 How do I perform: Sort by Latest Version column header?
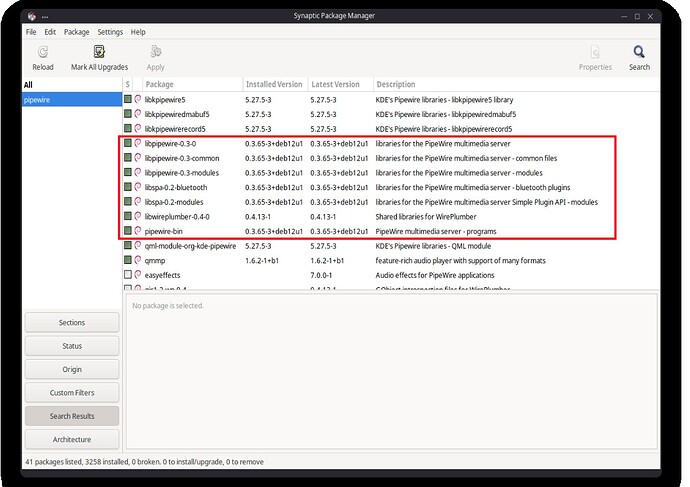click(x=340, y=84)
